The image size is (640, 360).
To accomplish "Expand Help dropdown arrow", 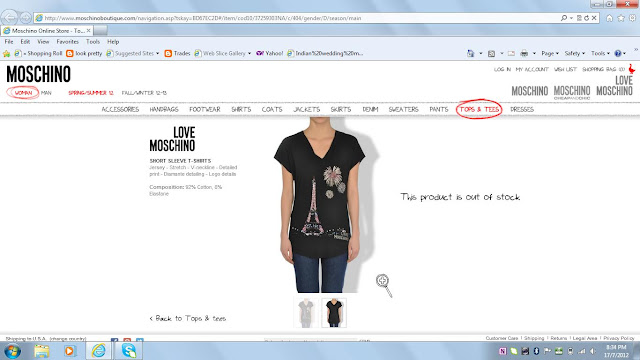I will tap(624, 53).
